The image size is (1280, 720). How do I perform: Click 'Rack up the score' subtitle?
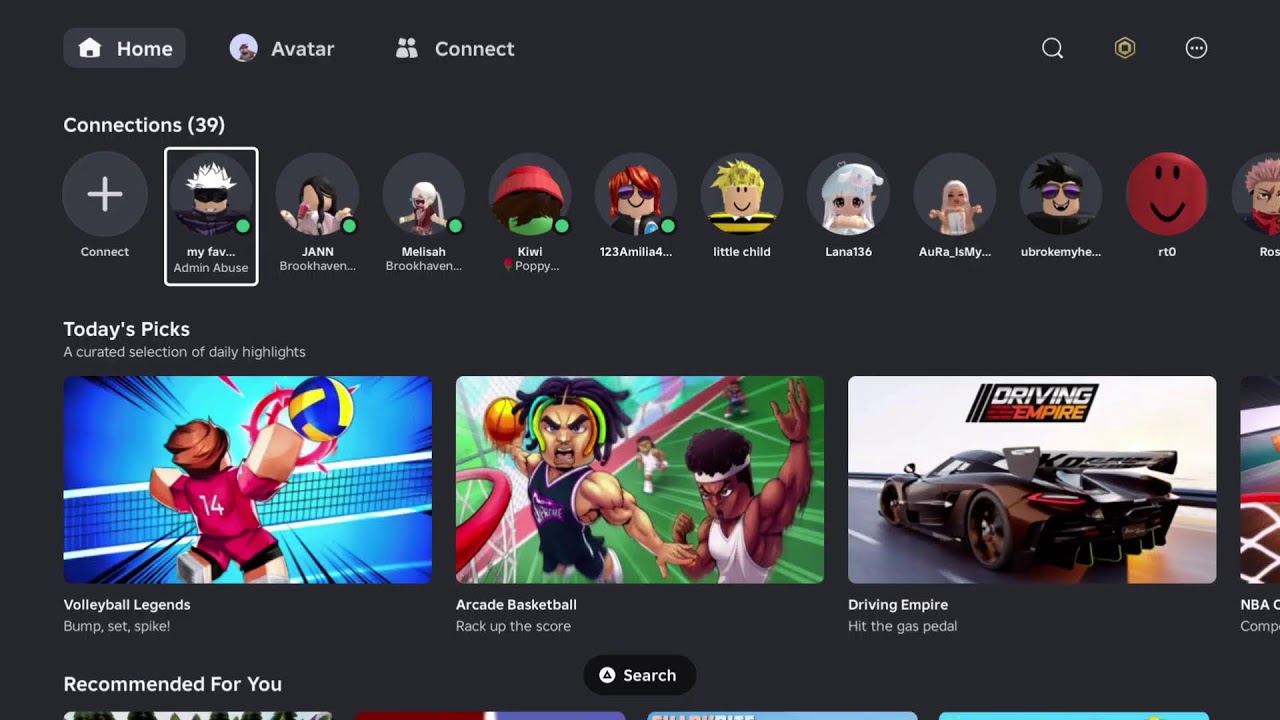point(513,626)
